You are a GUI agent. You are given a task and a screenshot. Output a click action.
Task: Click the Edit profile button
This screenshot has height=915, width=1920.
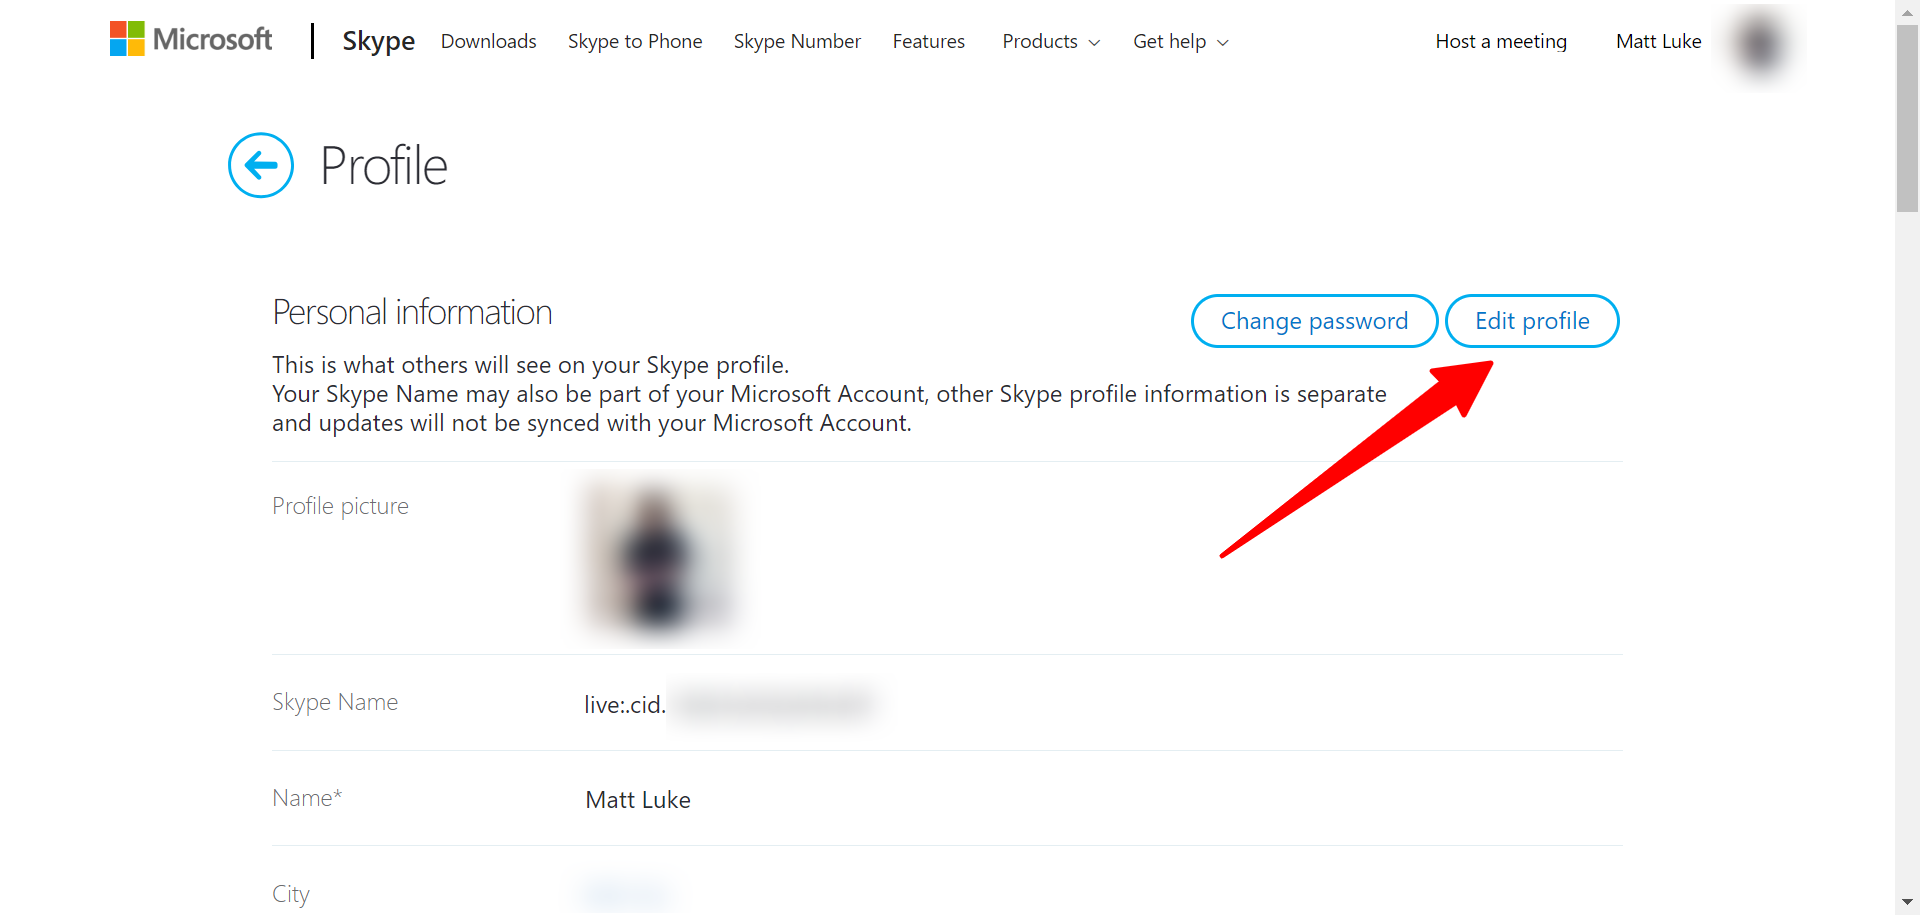tap(1532, 321)
